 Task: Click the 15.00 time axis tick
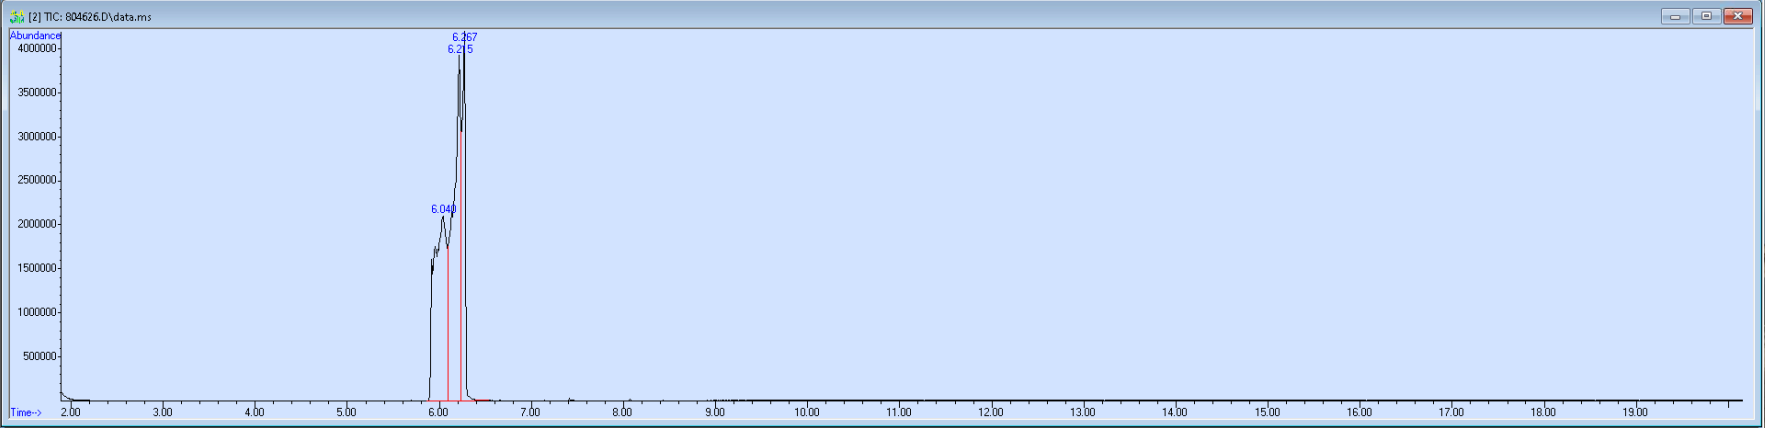[1267, 412]
